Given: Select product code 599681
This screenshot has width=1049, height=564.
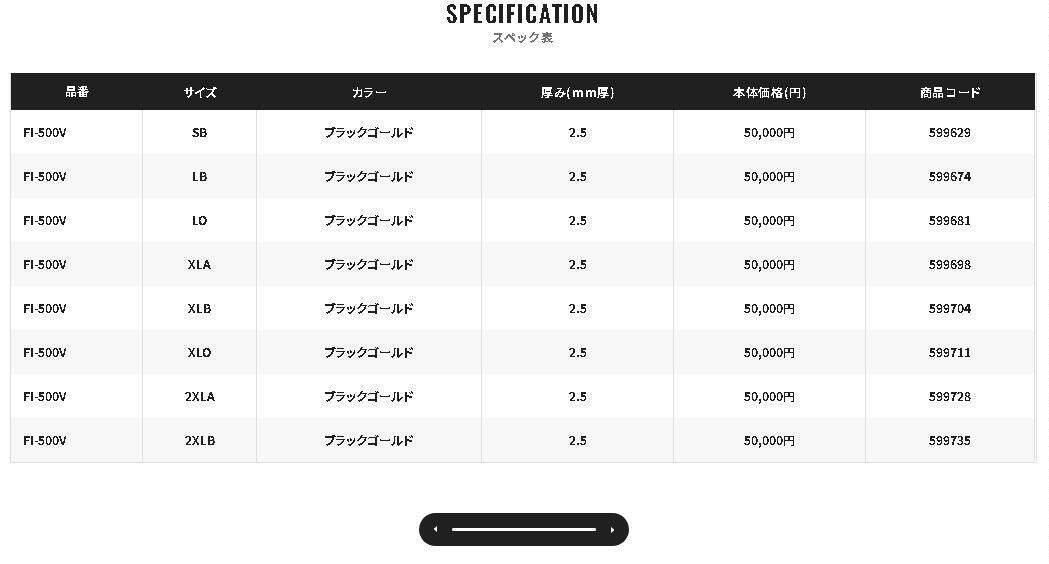Looking at the screenshot, I should click(950, 221).
